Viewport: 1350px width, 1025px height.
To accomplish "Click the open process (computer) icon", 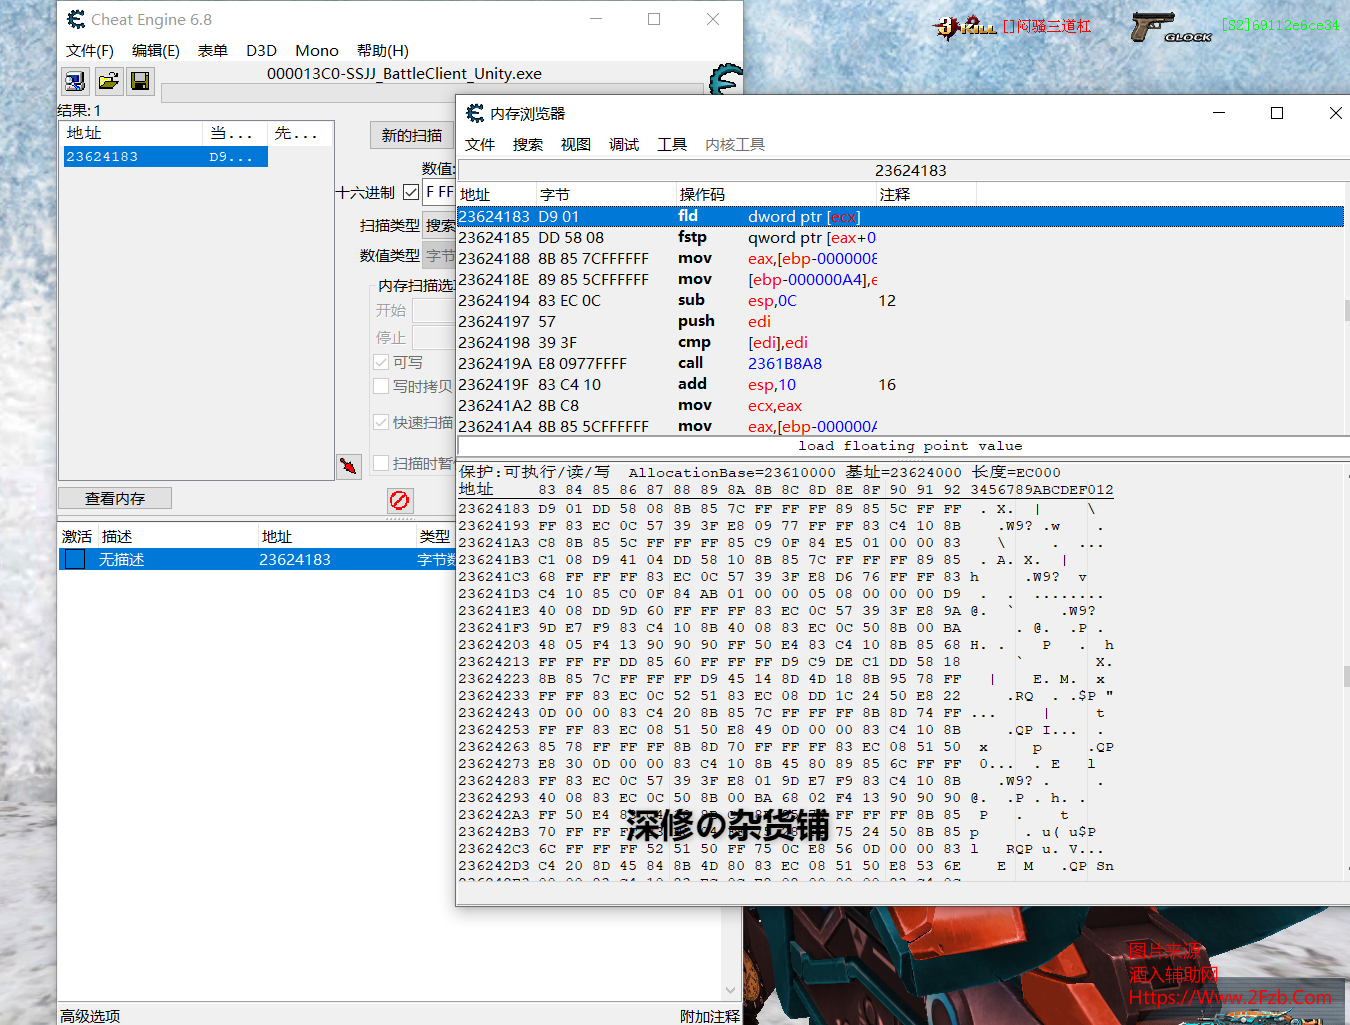I will click(x=75, y=81).
